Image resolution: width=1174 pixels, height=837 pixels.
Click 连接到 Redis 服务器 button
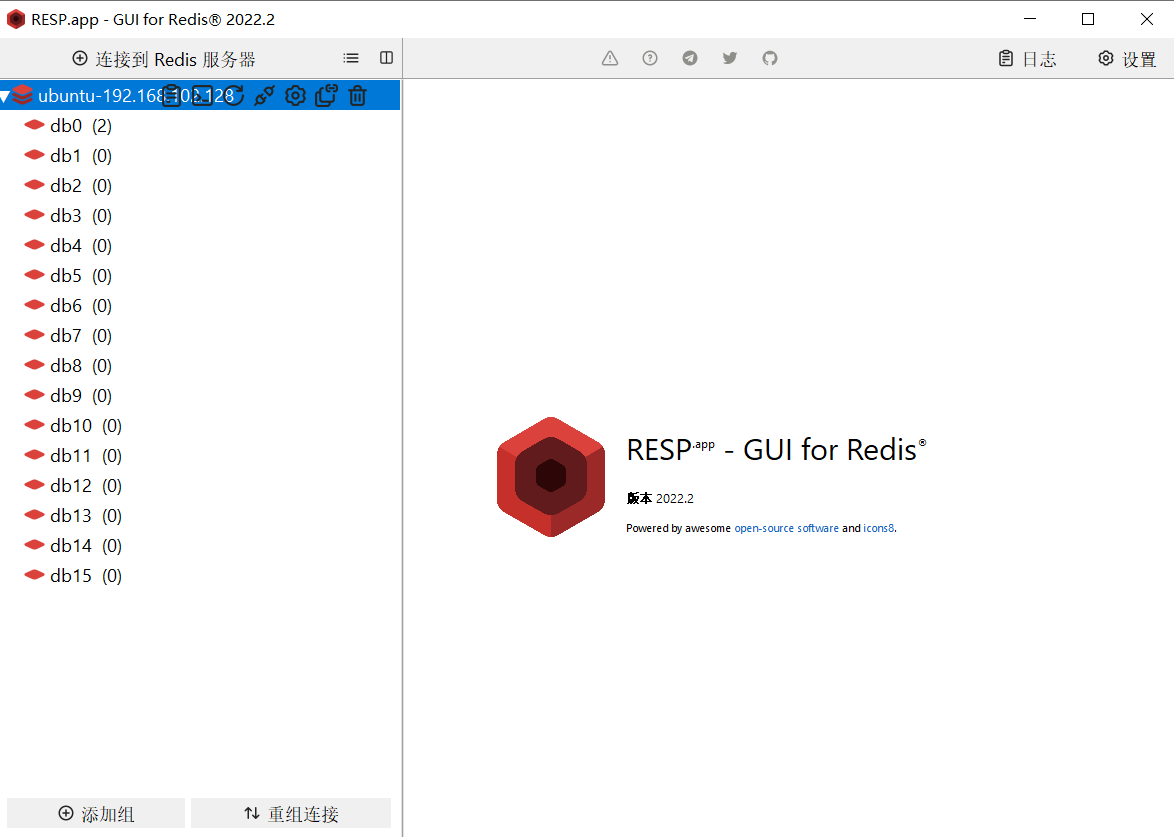164,59
